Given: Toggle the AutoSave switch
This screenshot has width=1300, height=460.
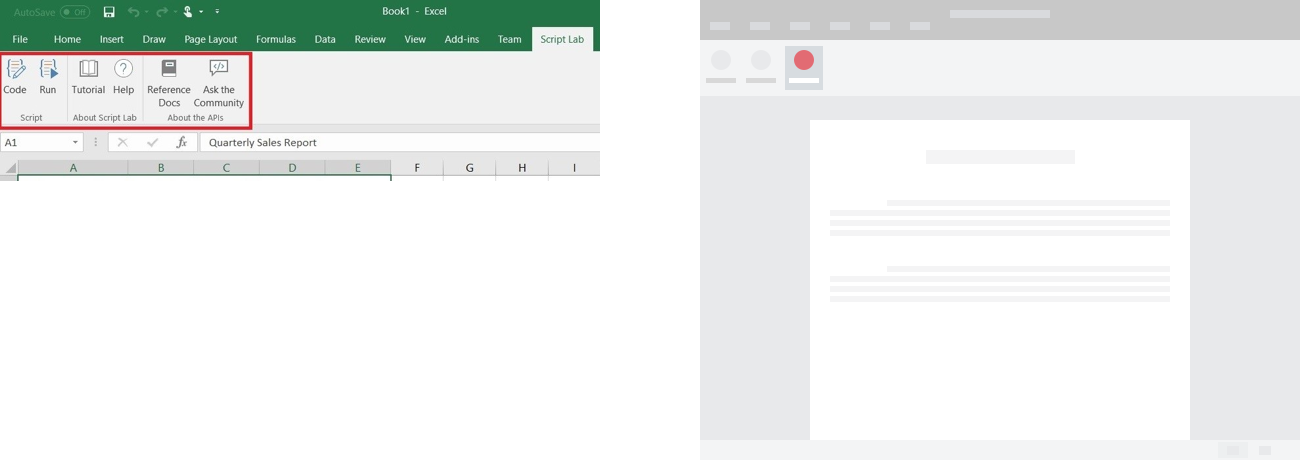Looking at the screenshot, I should (x=75, y=12).
